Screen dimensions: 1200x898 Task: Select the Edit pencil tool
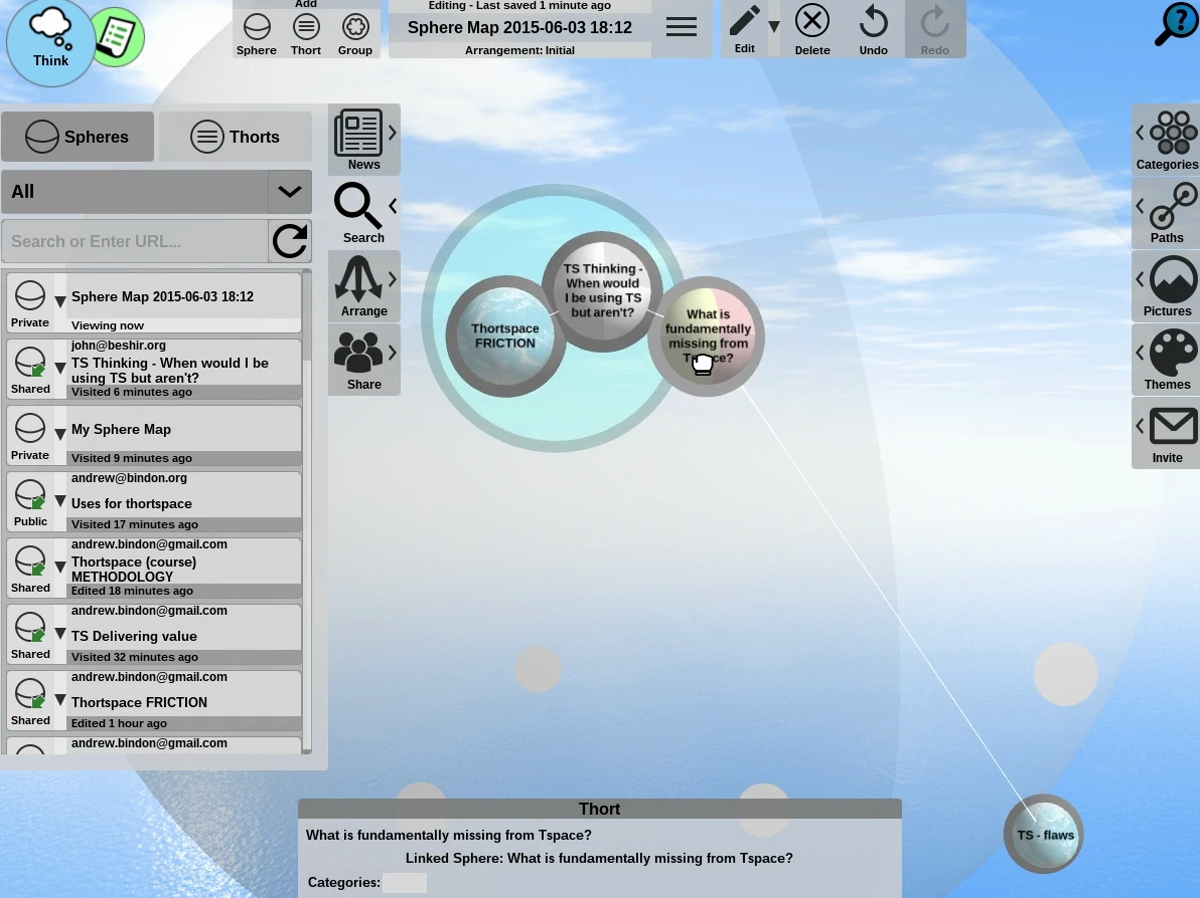click(x=744, y=28)
